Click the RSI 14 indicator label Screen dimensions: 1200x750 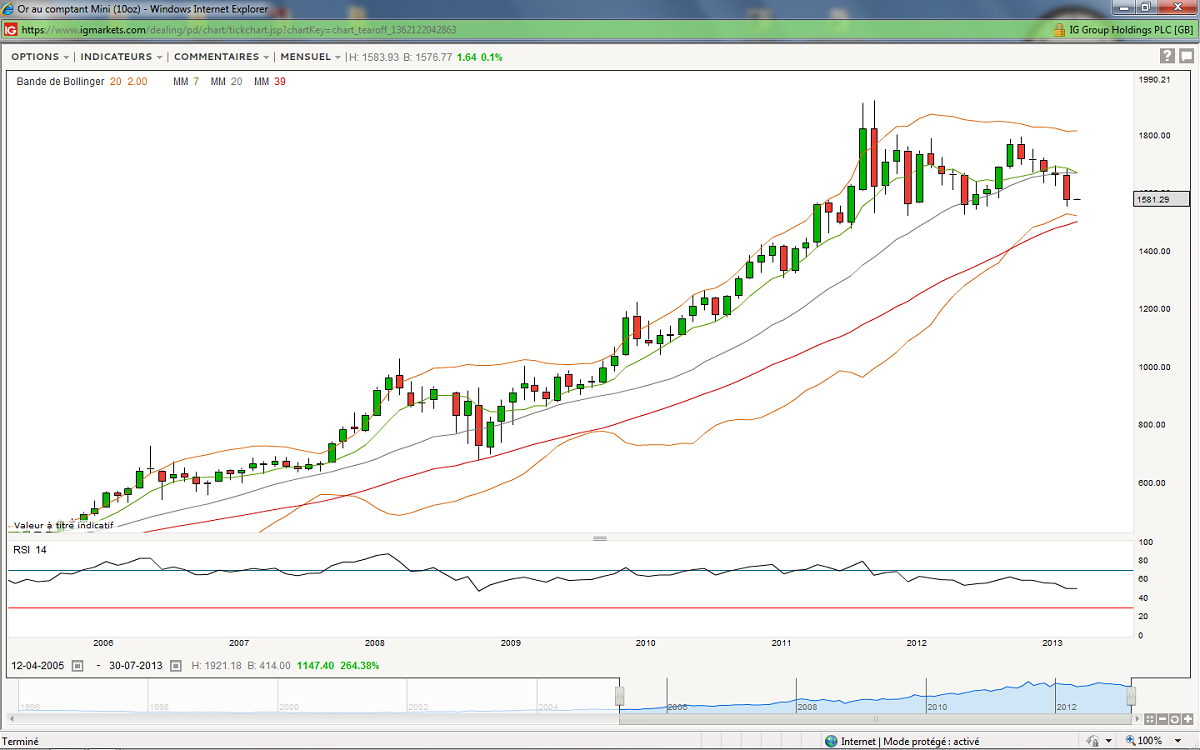29,550
